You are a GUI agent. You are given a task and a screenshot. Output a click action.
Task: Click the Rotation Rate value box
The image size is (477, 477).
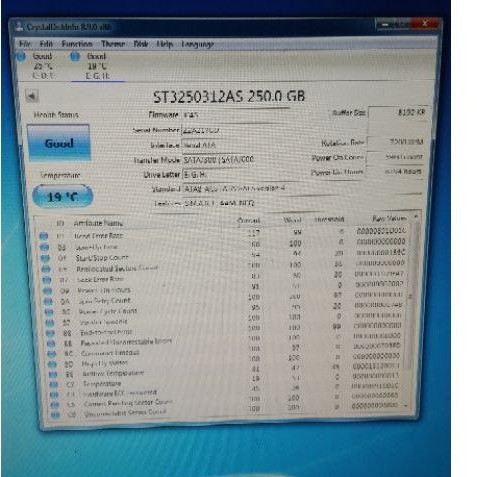(x=396, y=142)
